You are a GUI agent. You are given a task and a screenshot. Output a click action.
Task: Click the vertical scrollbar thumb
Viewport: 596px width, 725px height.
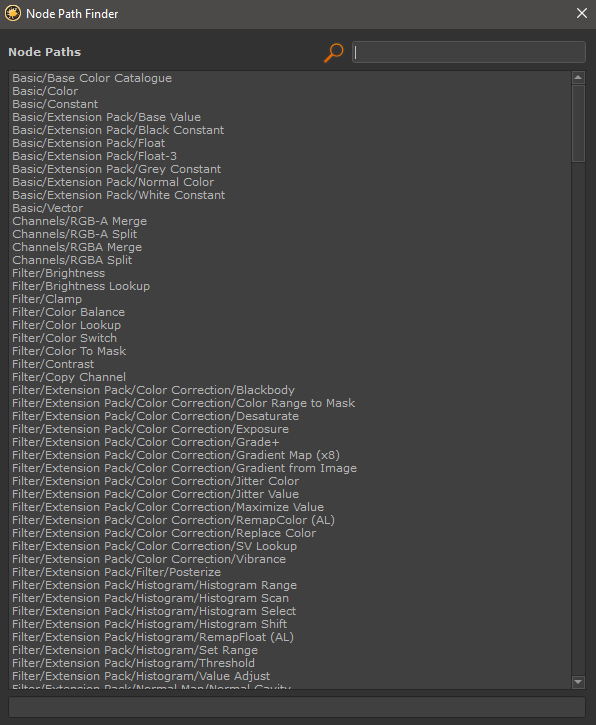(x=578, y=123)
